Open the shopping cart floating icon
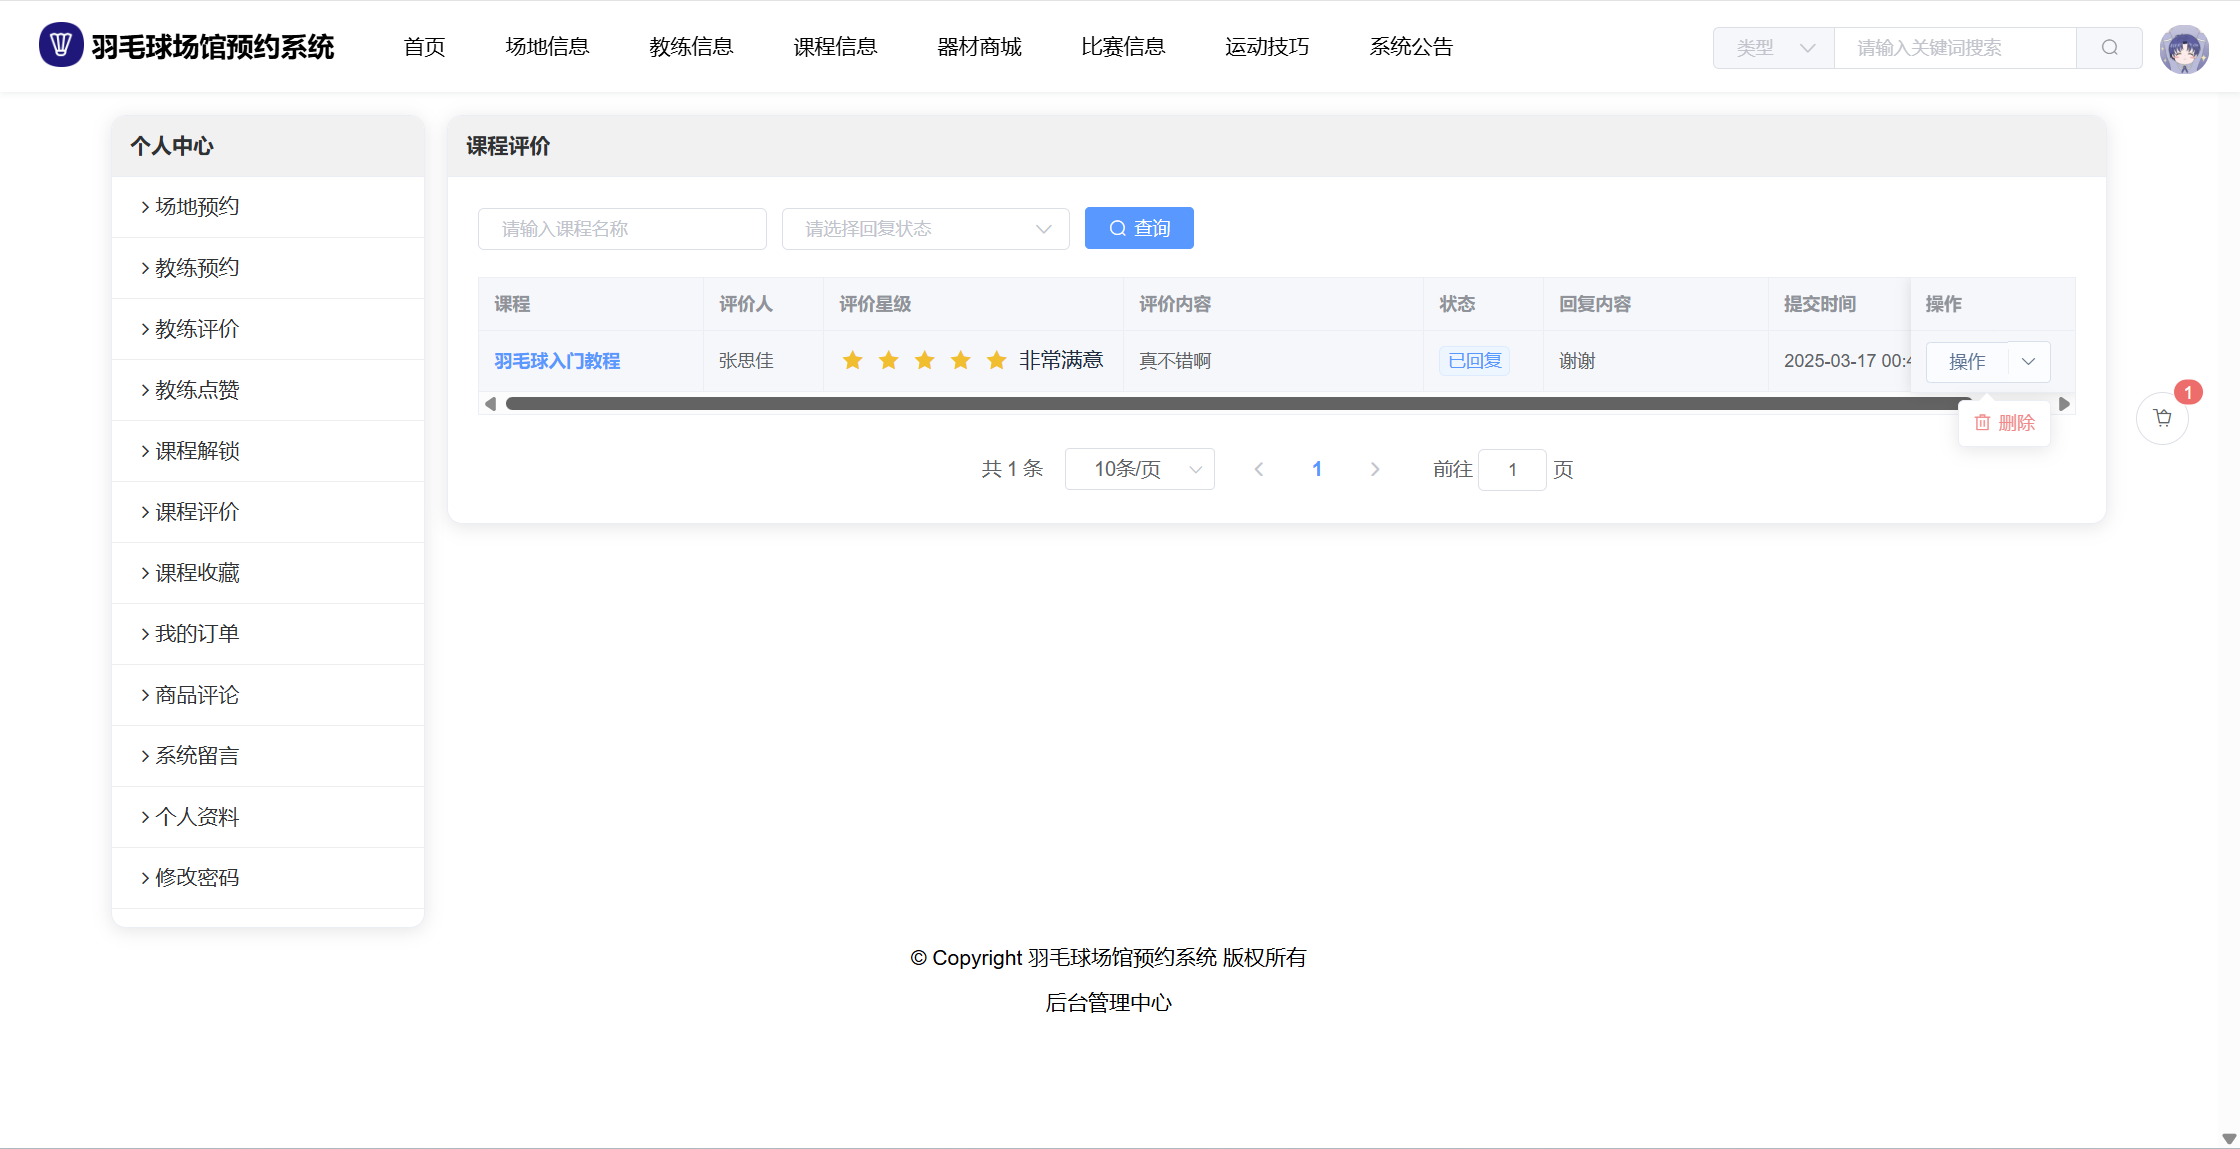The image size is (2240, 1149). [2162, 418]
